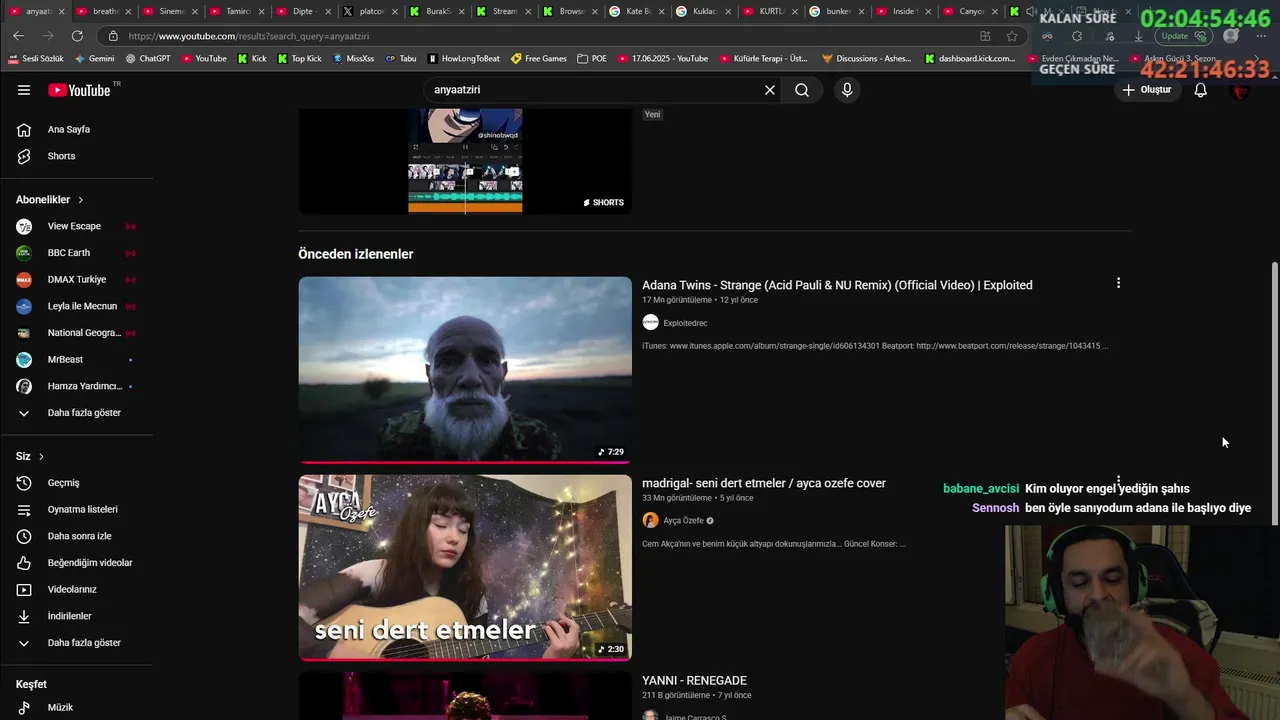
Task: Open options menu for Adana Twins video
Action: click(x=1118, y=283)
